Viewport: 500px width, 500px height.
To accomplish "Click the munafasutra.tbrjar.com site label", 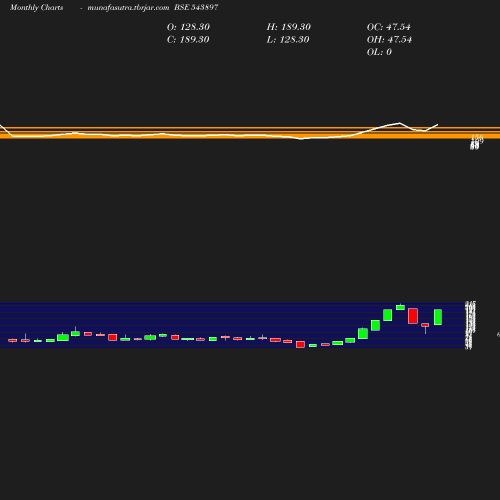I will click(128, 7).
